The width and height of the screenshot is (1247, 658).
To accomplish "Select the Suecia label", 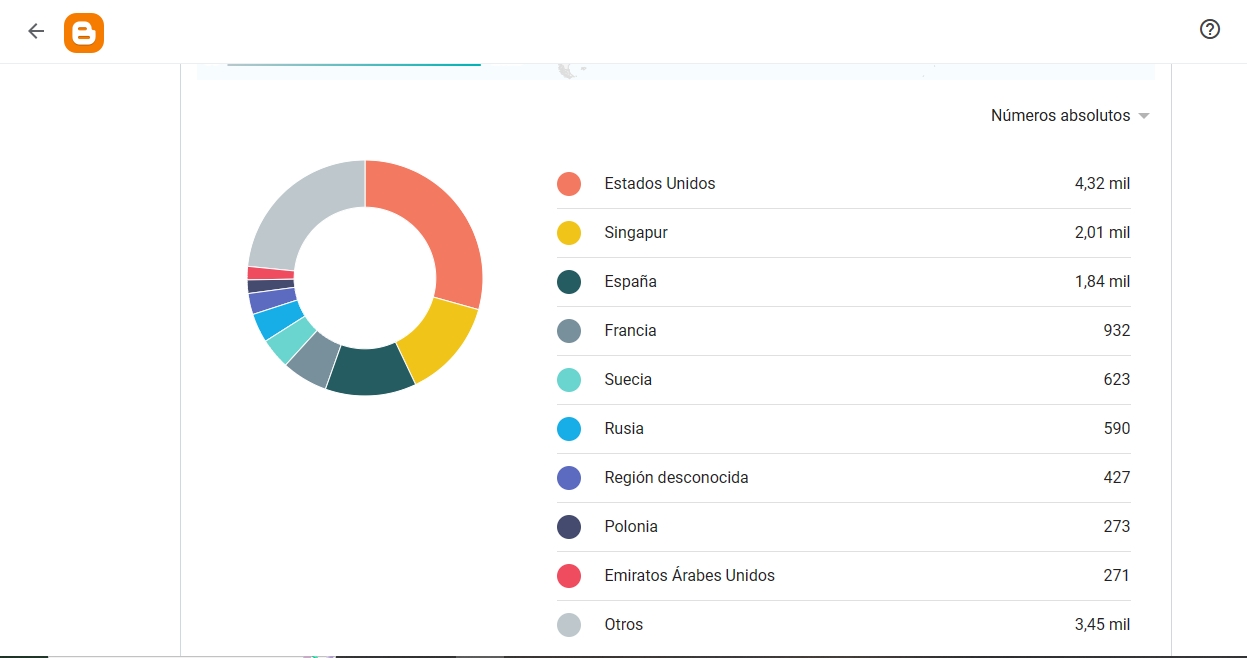I will (x=628, y=380).
